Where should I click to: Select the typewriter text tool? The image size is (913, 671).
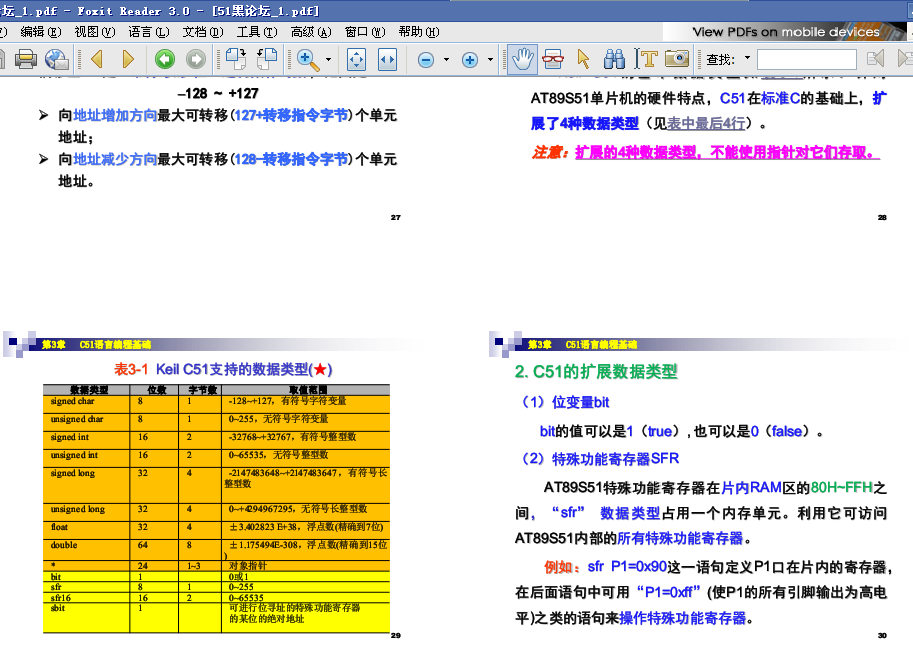(x=645, y=59)
